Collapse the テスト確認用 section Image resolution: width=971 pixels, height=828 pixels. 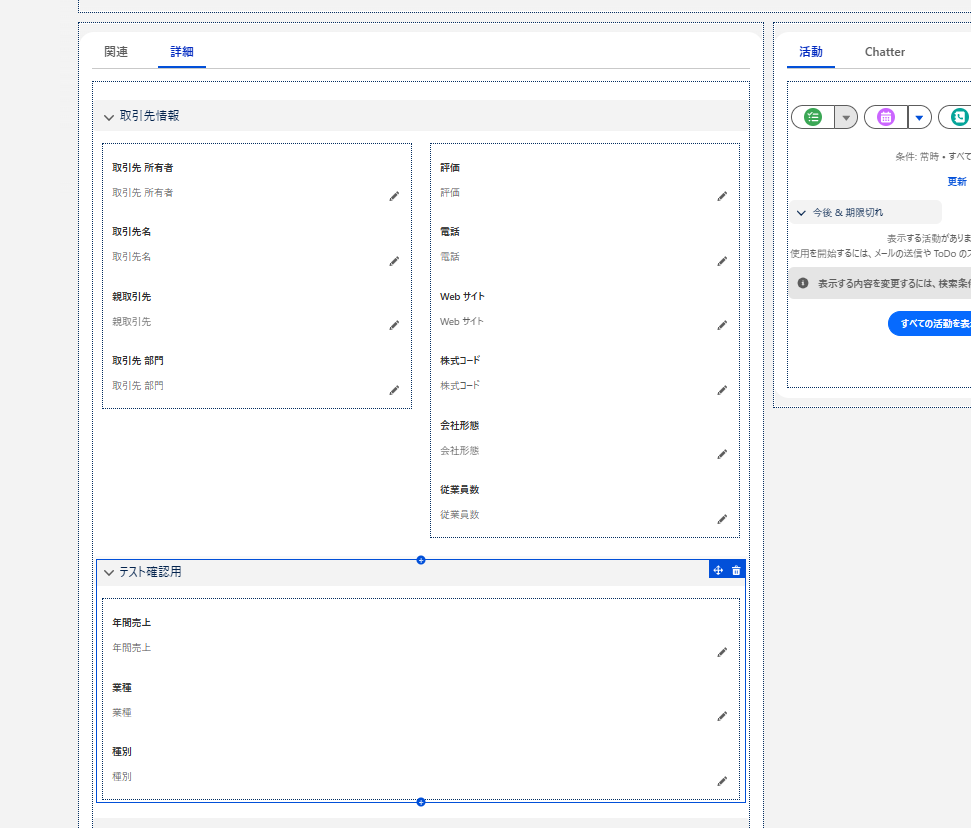[109, 573]
